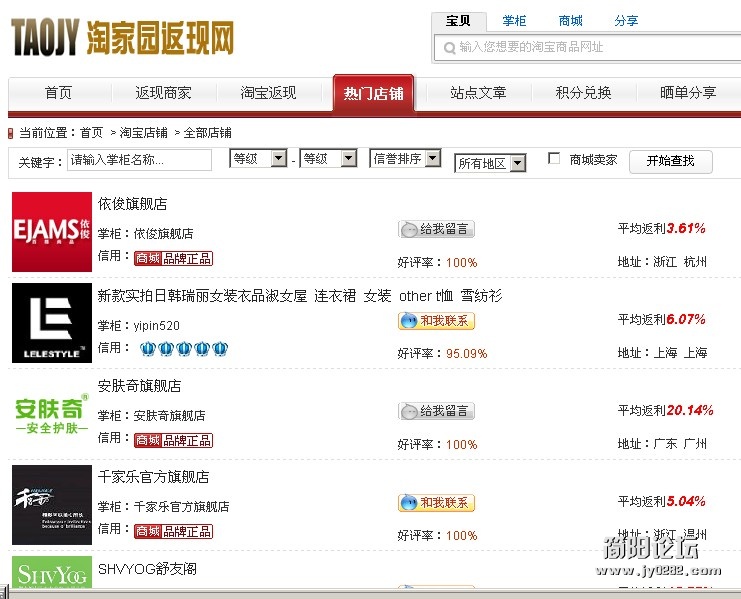Open the 千家乐 black shop logo thumbnail
741x599 pixels.
coord(52,505)
